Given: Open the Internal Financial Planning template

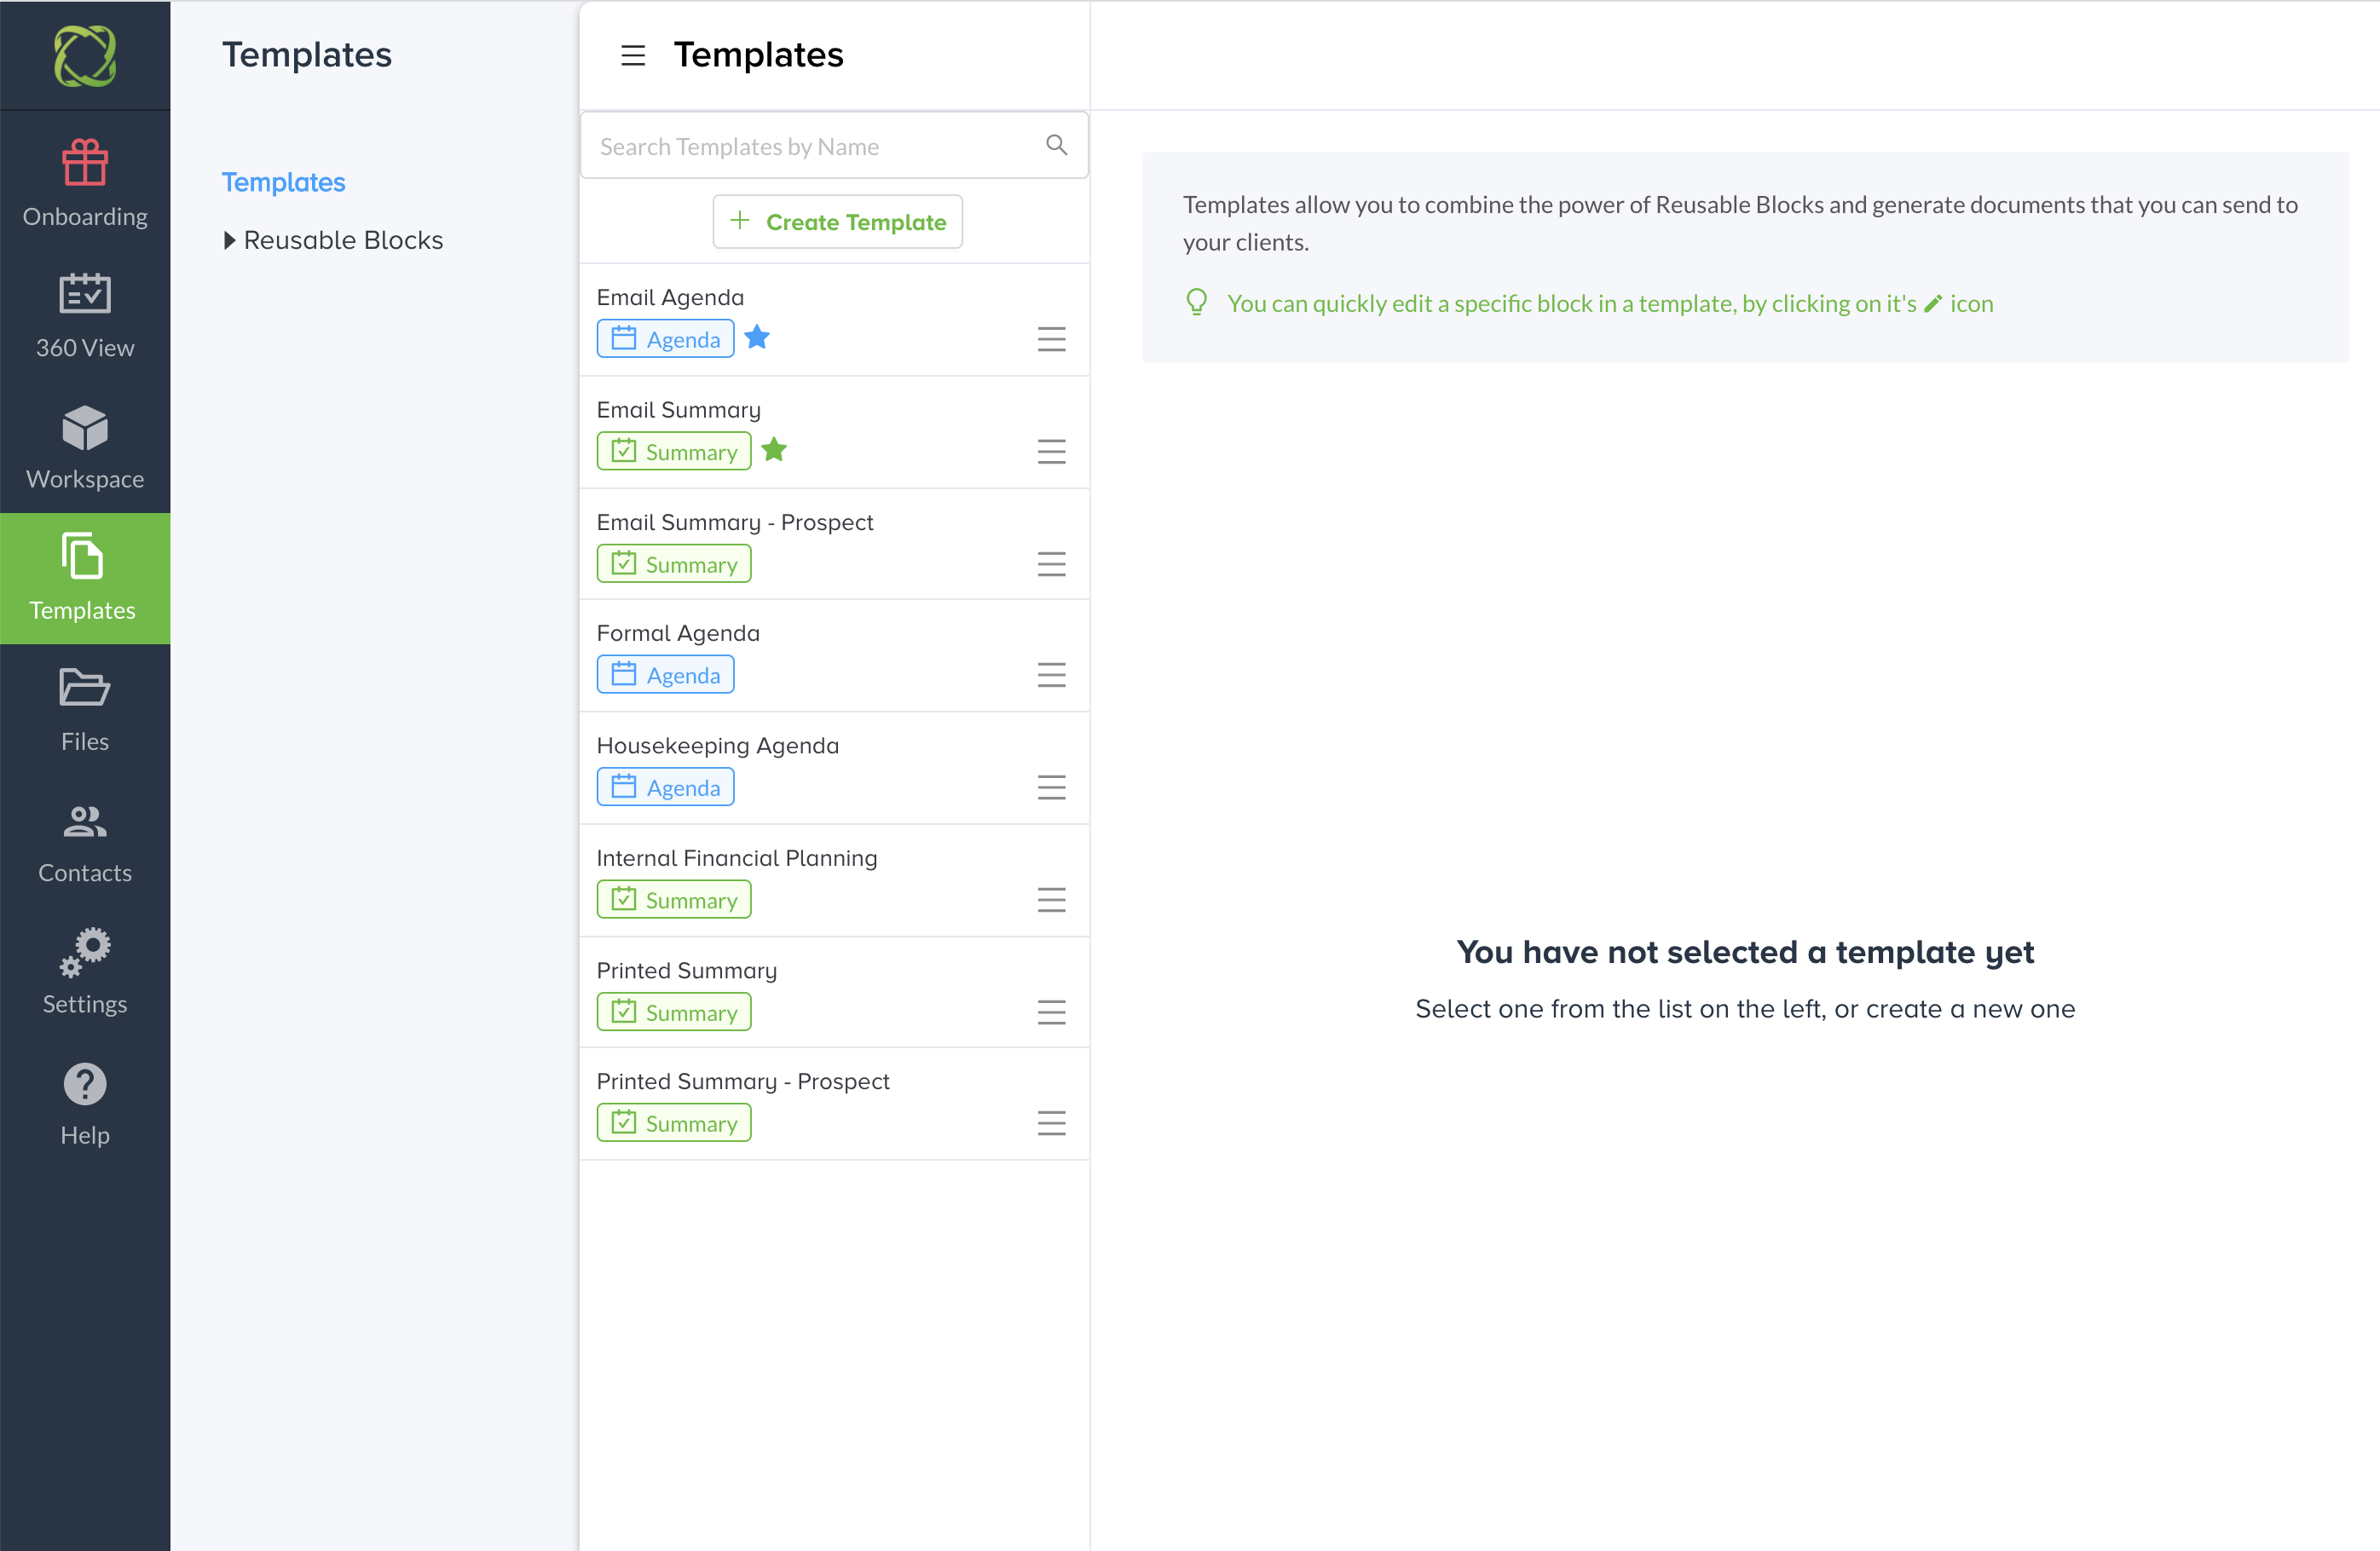Looking at the screenshot, I should [736, 858].
